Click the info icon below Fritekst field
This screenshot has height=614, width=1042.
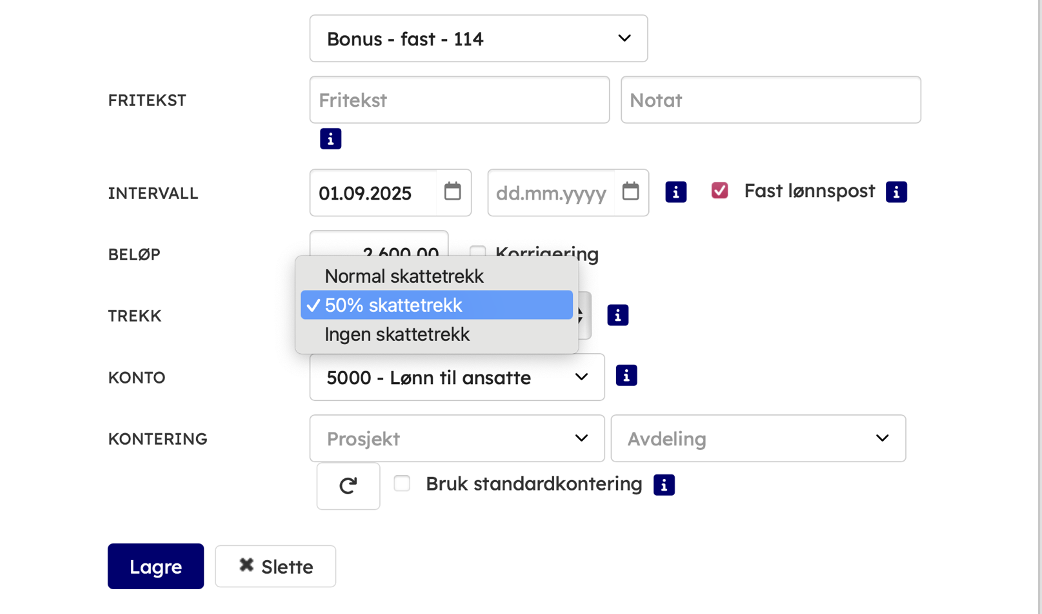[x=330, y=139]
